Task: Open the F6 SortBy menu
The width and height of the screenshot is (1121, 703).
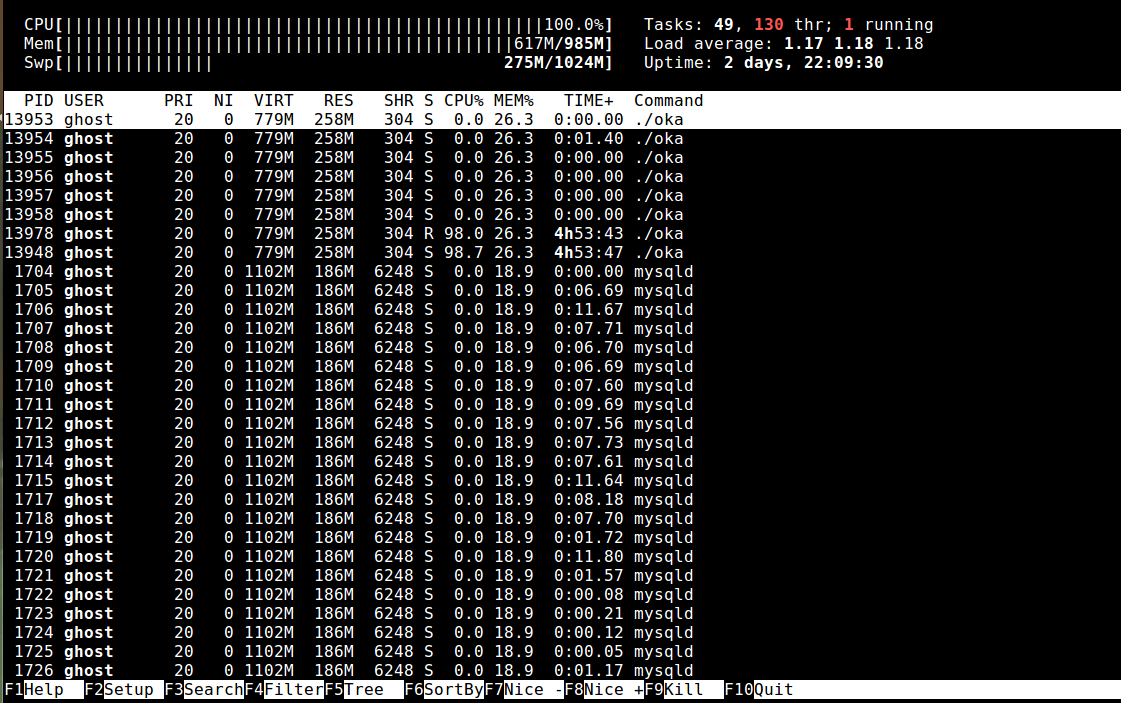Action: point(453,690)
